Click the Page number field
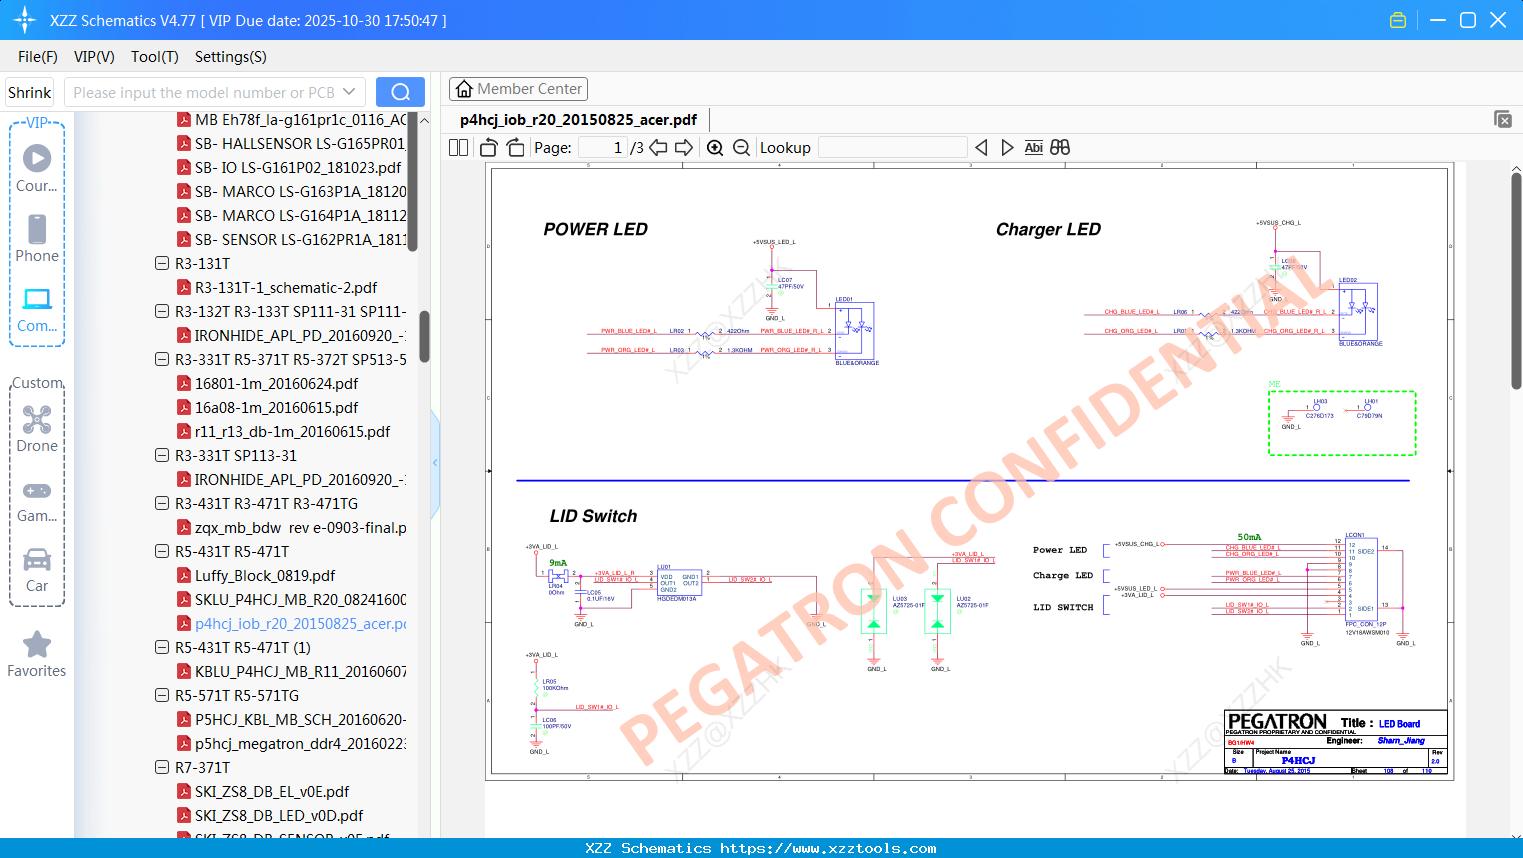The height and width of the screenshot is (858, 1523). click(x=602, y=148)
